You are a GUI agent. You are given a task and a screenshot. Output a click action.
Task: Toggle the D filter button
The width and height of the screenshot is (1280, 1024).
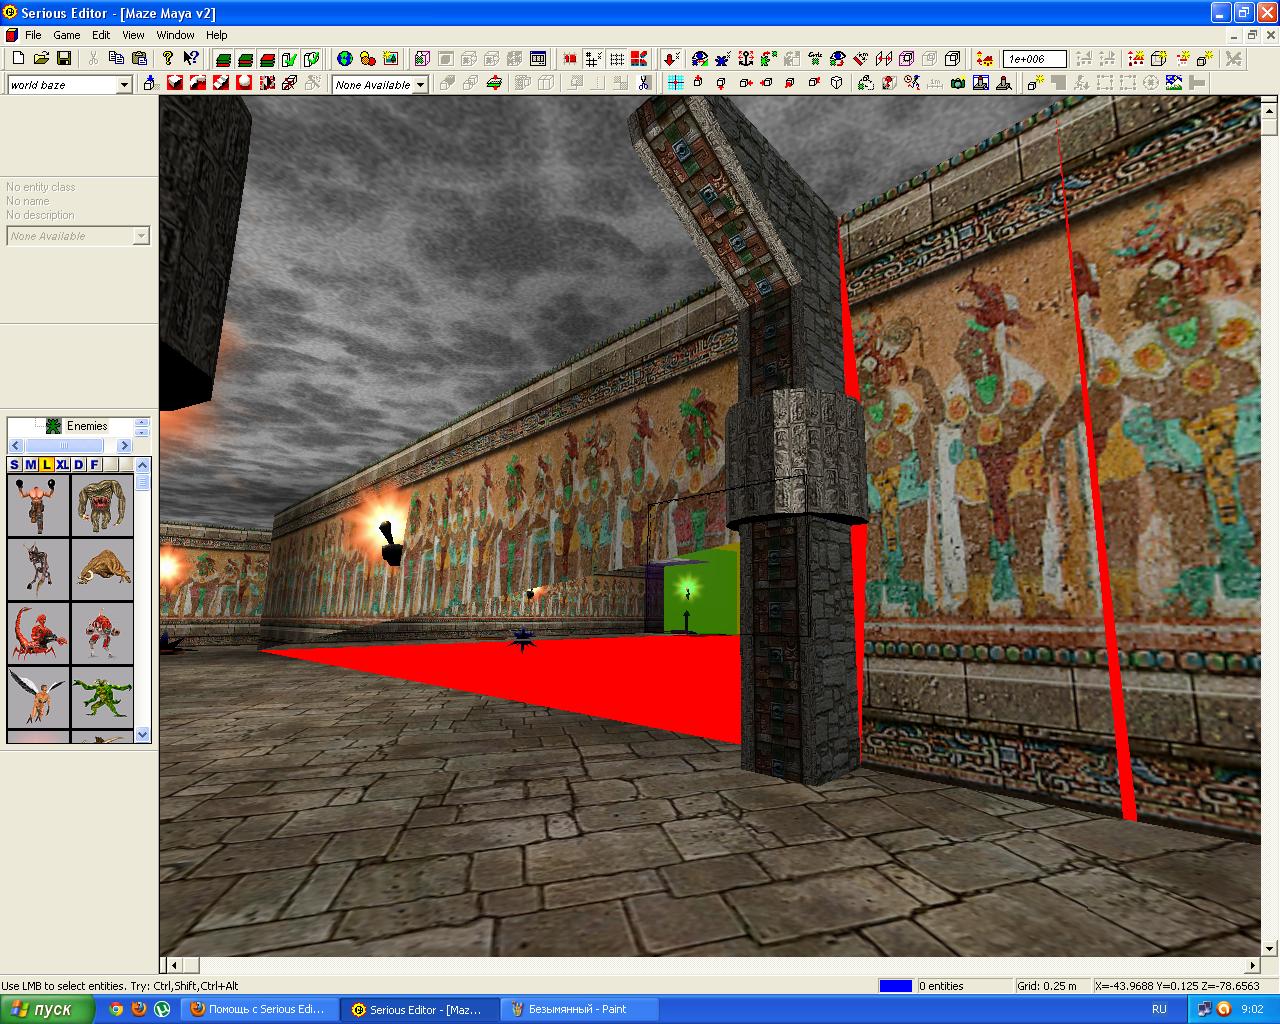[x=79, y=465]
